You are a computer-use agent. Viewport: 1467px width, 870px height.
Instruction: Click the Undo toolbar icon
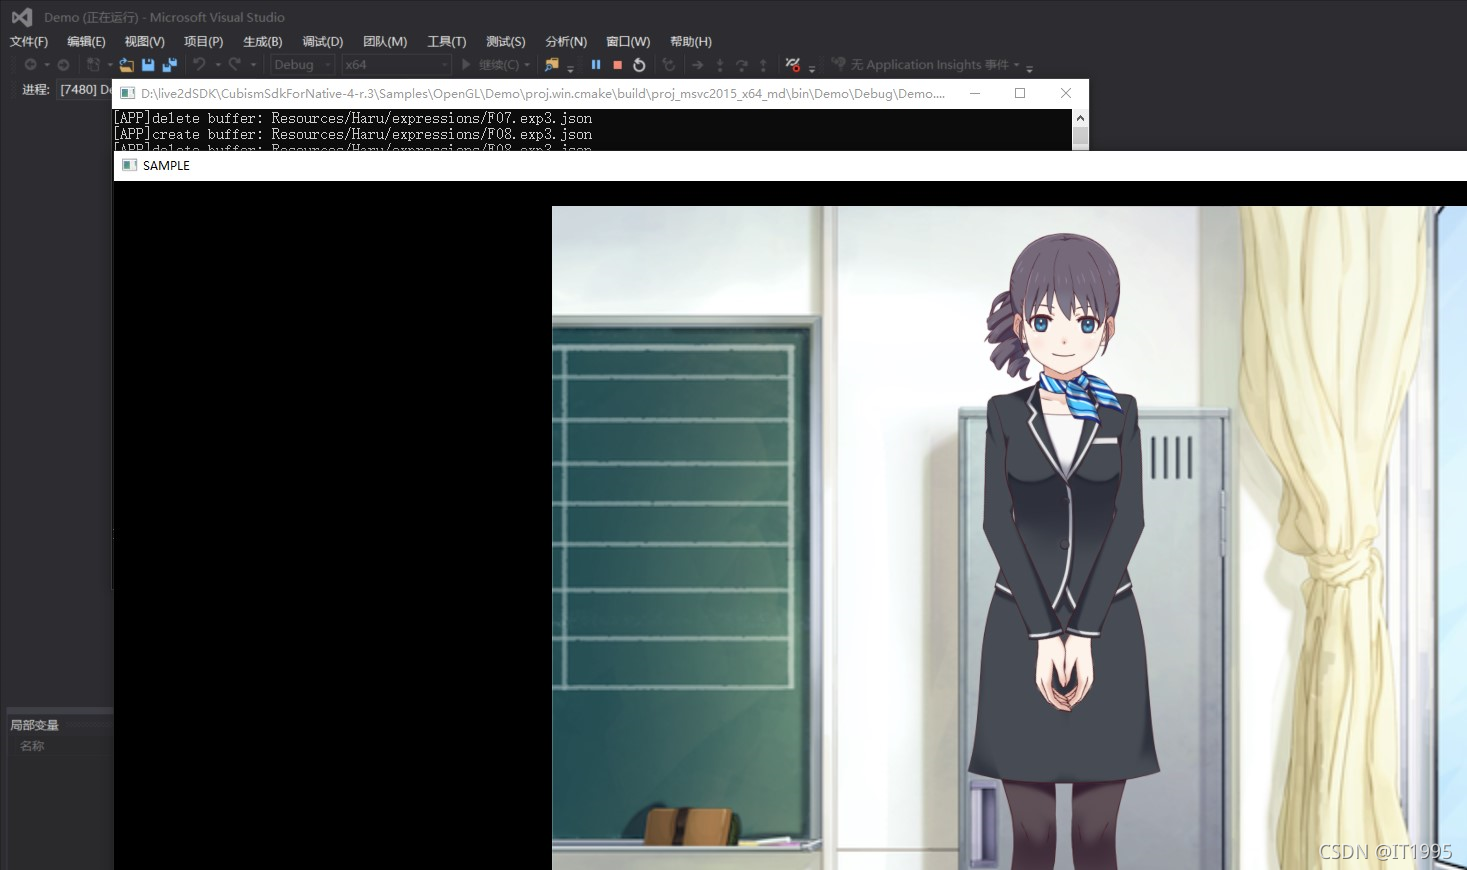(198, 64)
